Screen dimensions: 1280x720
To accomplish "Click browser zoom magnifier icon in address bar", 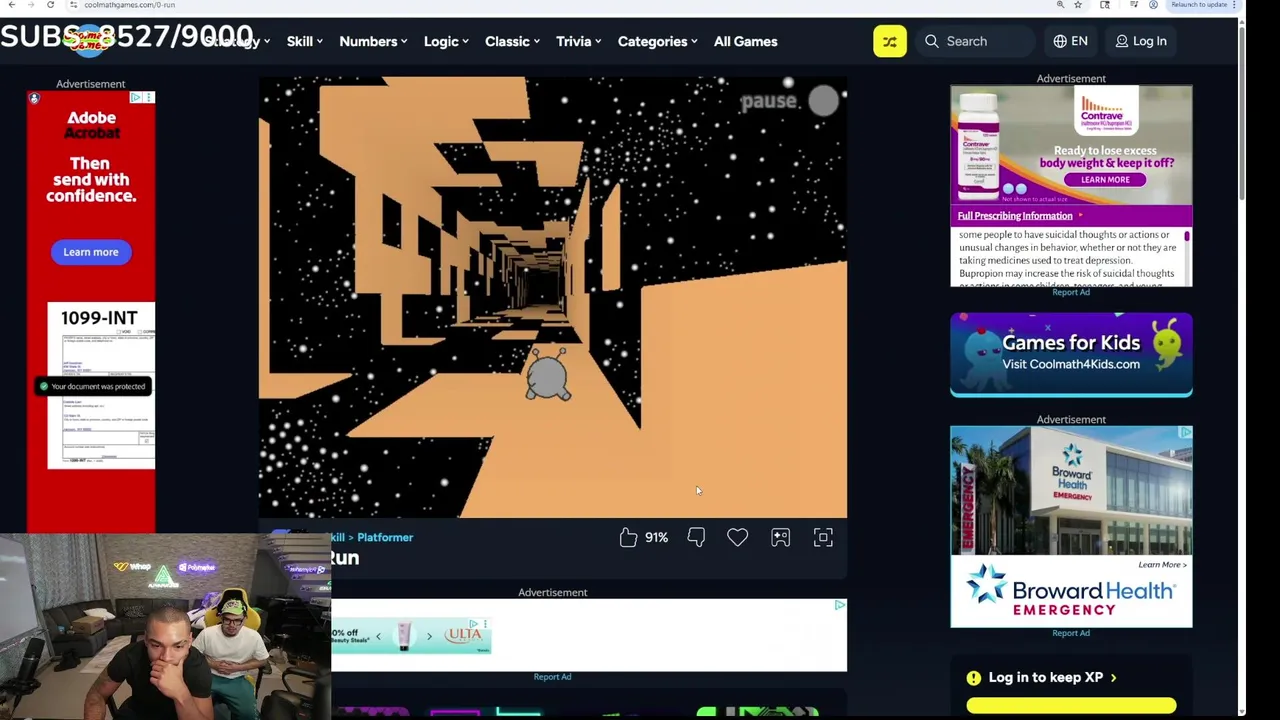I will click(x=1060, y=5).
